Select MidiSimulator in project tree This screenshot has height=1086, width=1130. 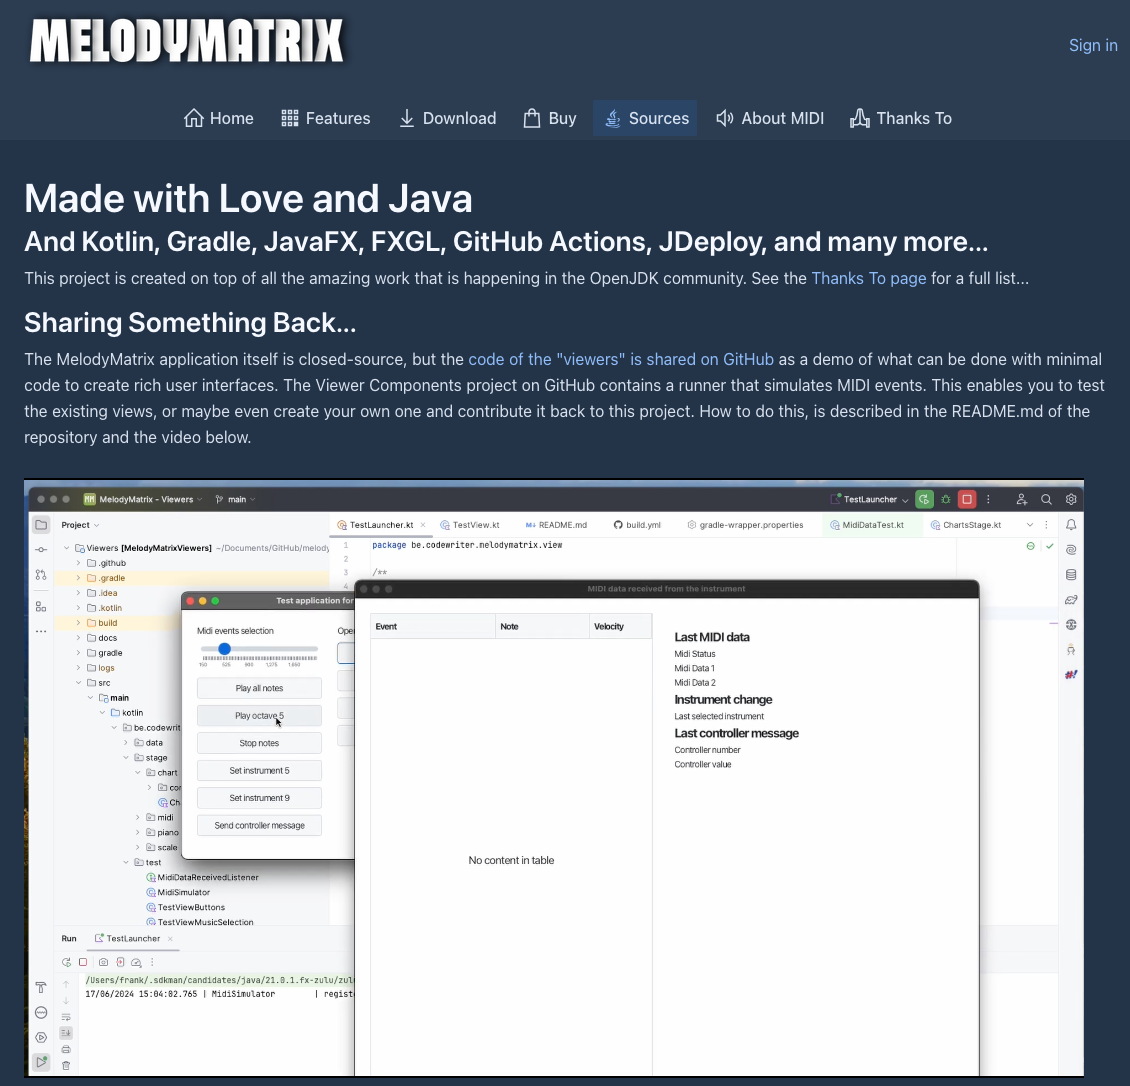(x=177, y=892)
